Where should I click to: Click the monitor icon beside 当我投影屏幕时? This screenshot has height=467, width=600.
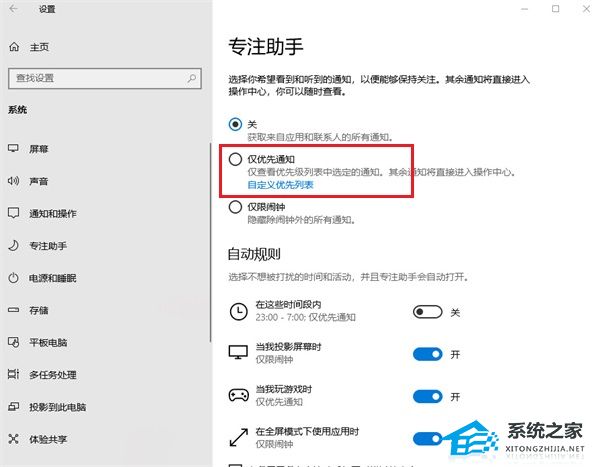point(238,352)
